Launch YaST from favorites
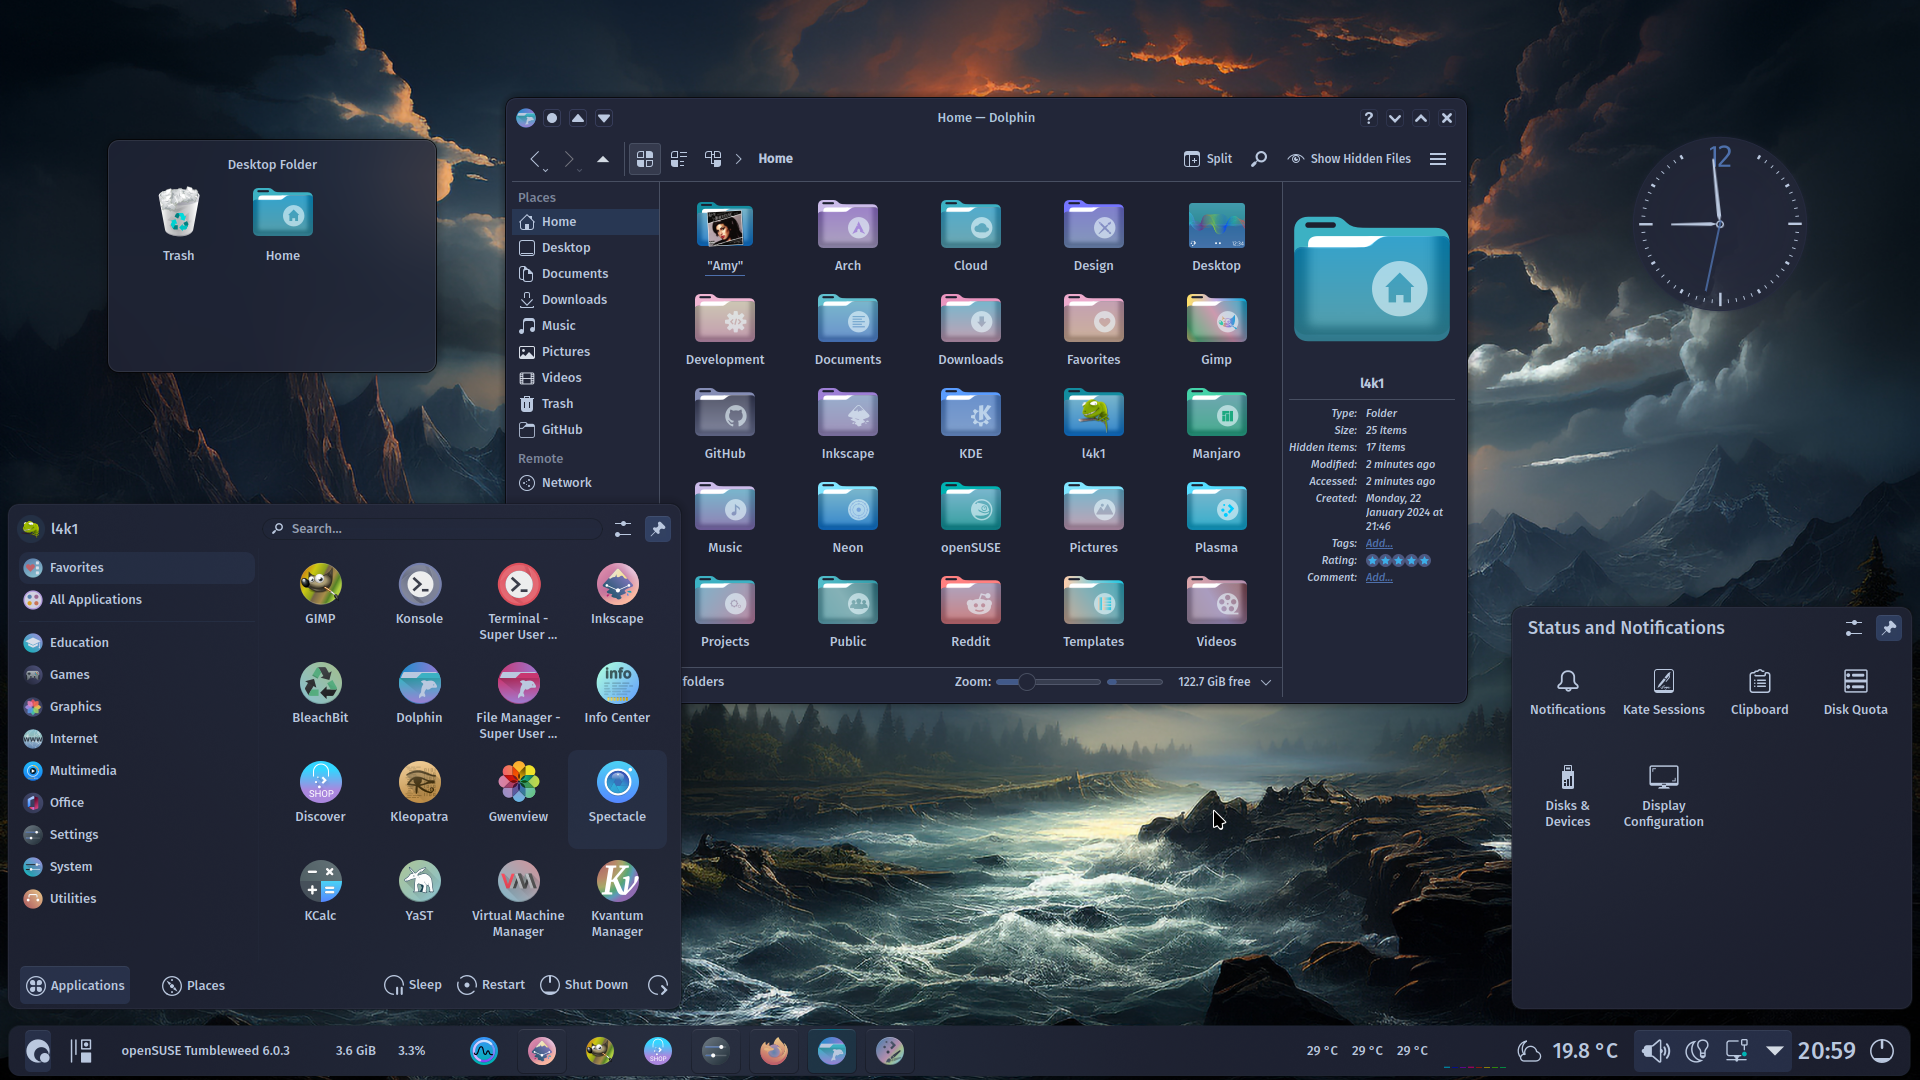The image size is (1920, 1080). tap(419, 891)
